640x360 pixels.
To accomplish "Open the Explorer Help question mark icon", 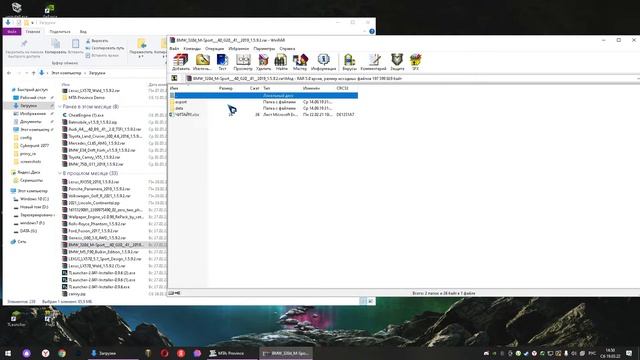I will tap(372, 31).
